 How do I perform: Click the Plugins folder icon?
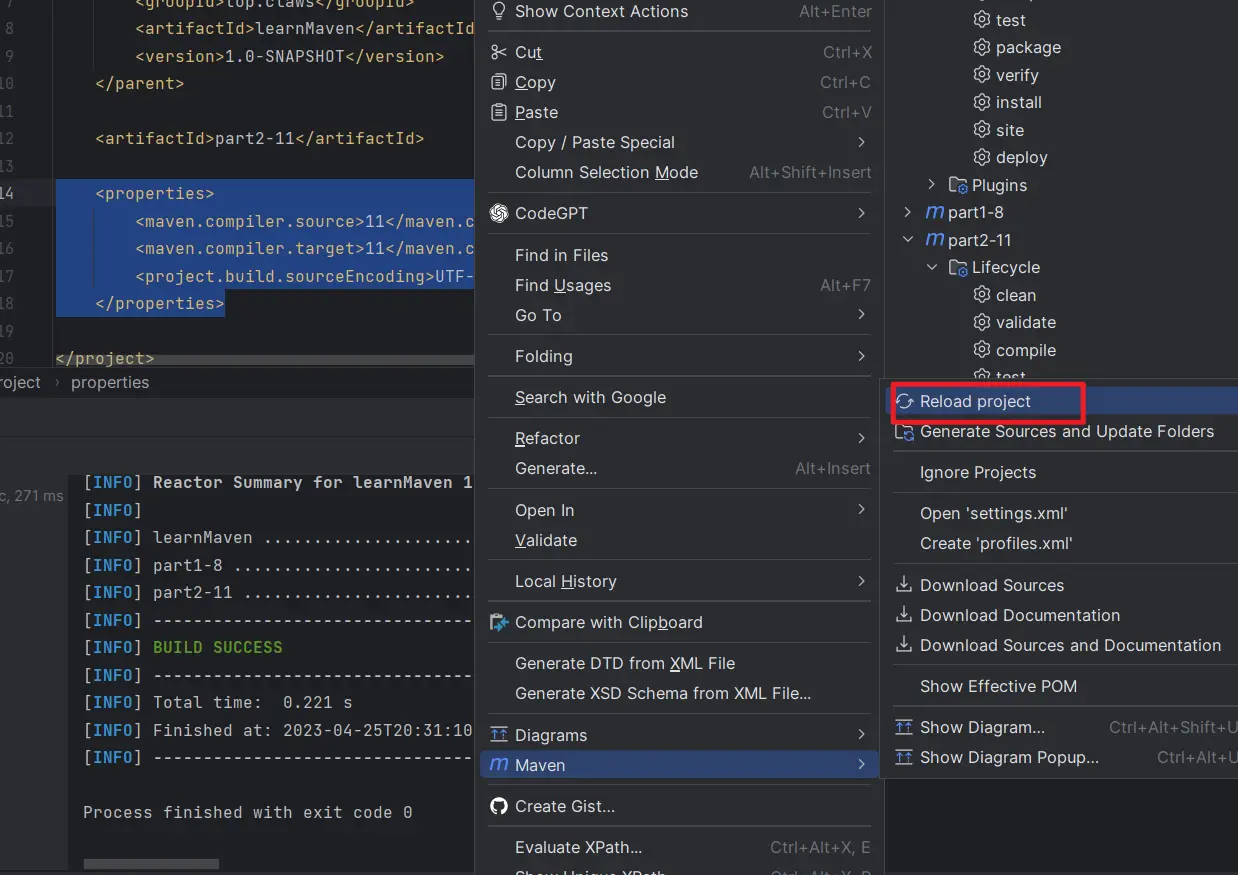tap(958, 185)
